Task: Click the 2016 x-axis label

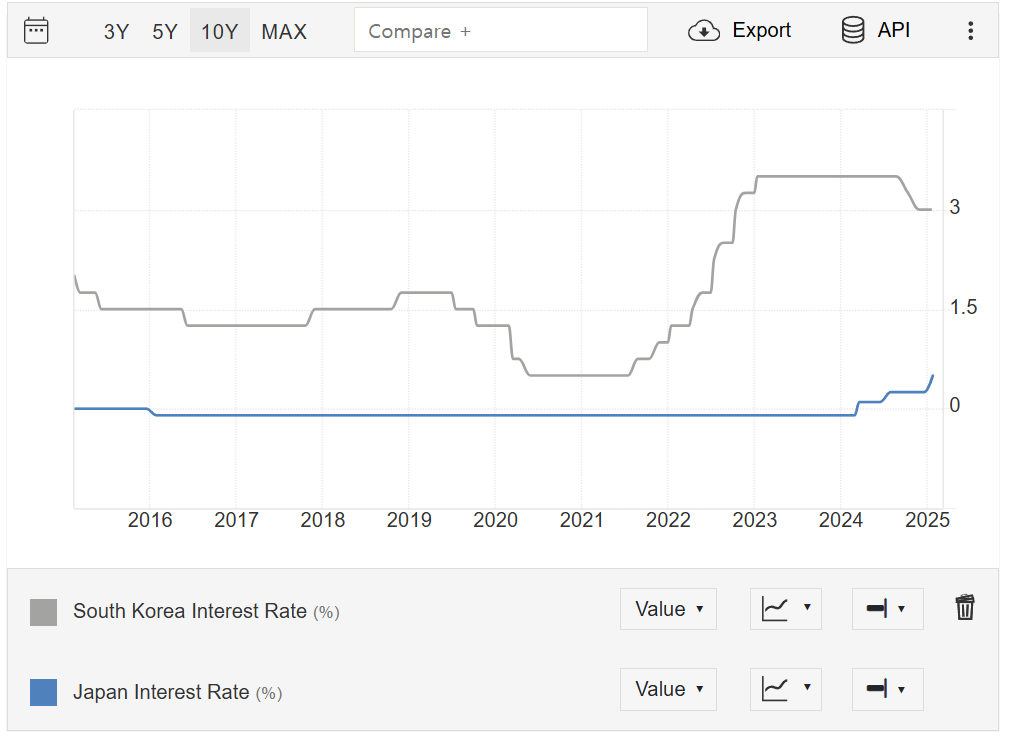Action: point(150,520)
